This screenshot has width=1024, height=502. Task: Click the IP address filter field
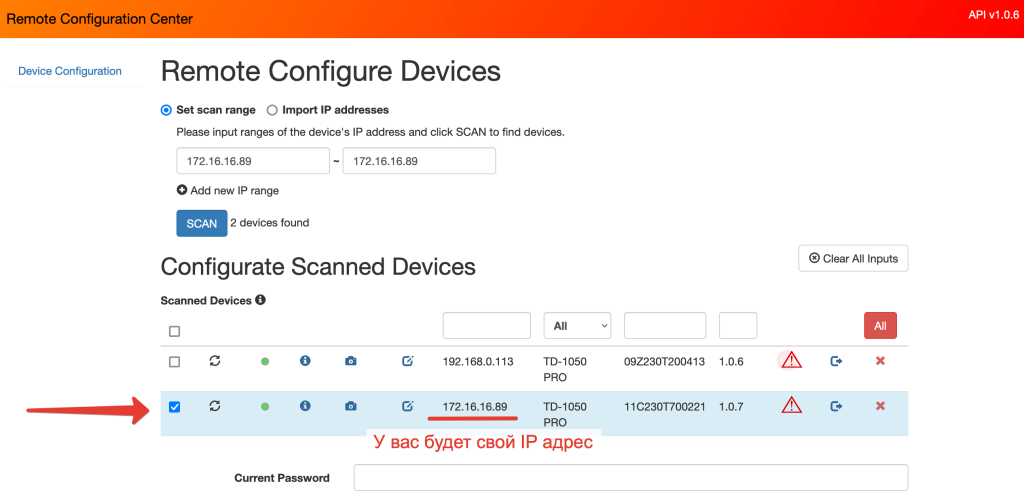487,326
